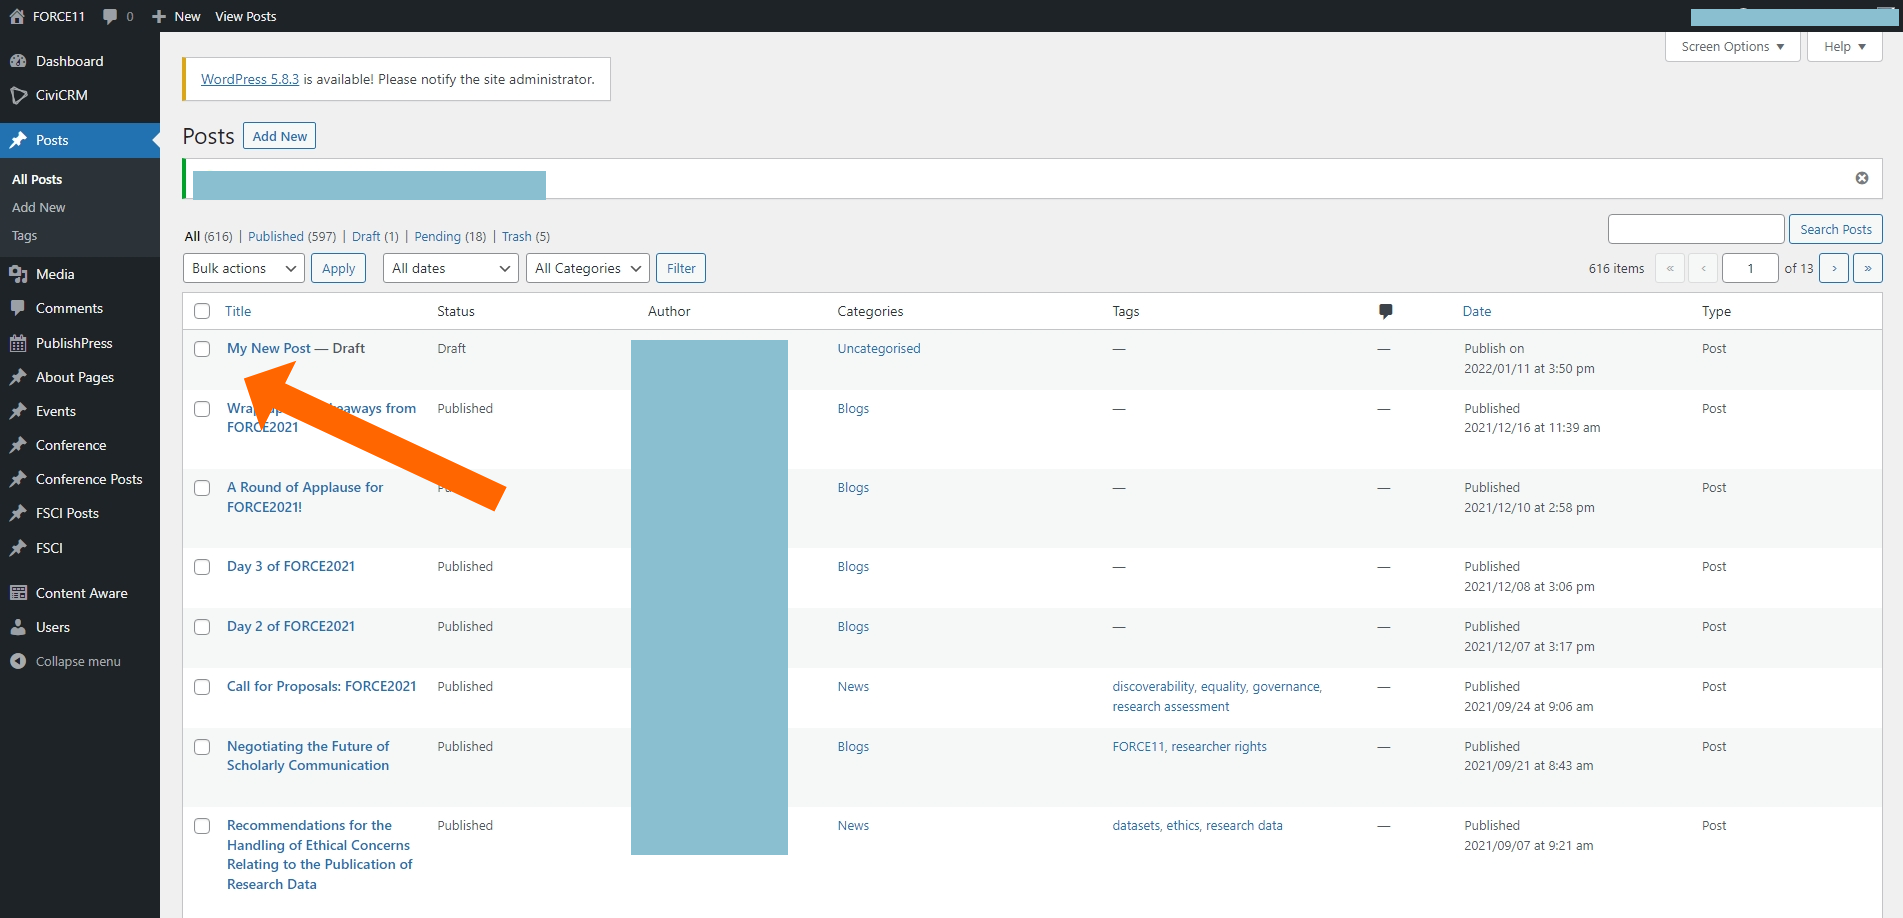Open the Uncategorised category link

(879, 348)
